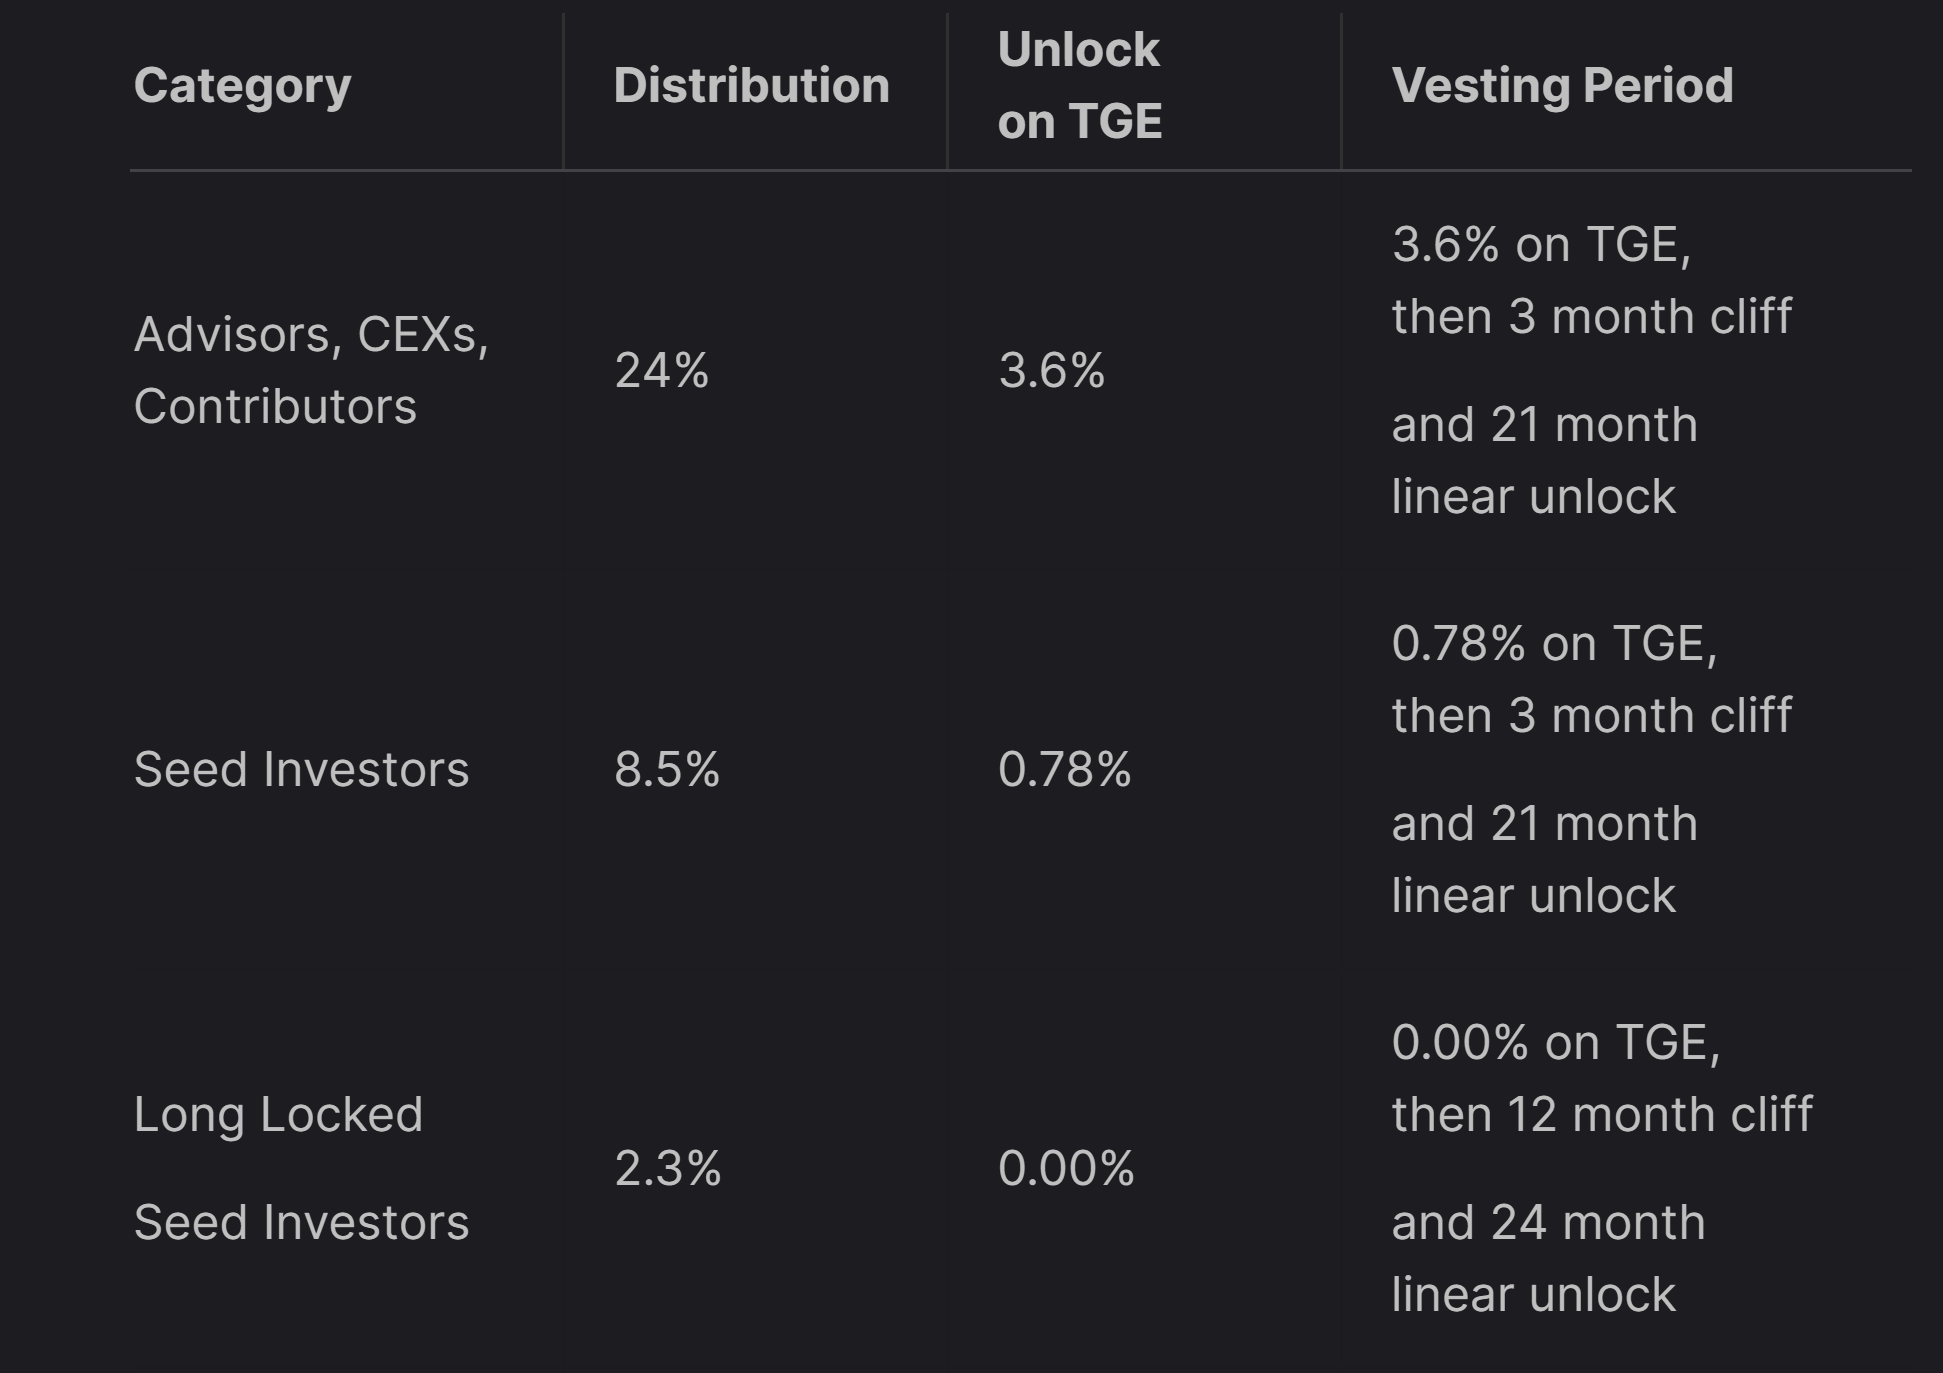The width and height of the screenshot is (1943, 1373).
Task: Click the 8.5% distribution value
Action: (x=667, y=770)
